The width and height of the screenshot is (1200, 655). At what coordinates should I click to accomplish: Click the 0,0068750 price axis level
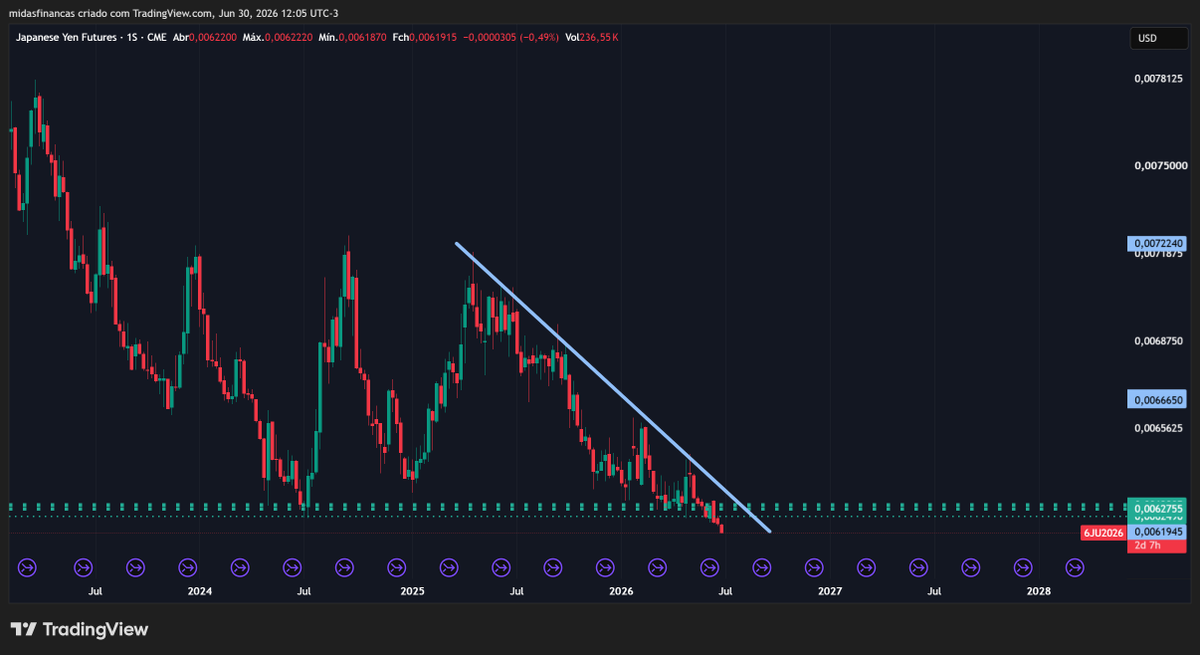[1158, 341]
